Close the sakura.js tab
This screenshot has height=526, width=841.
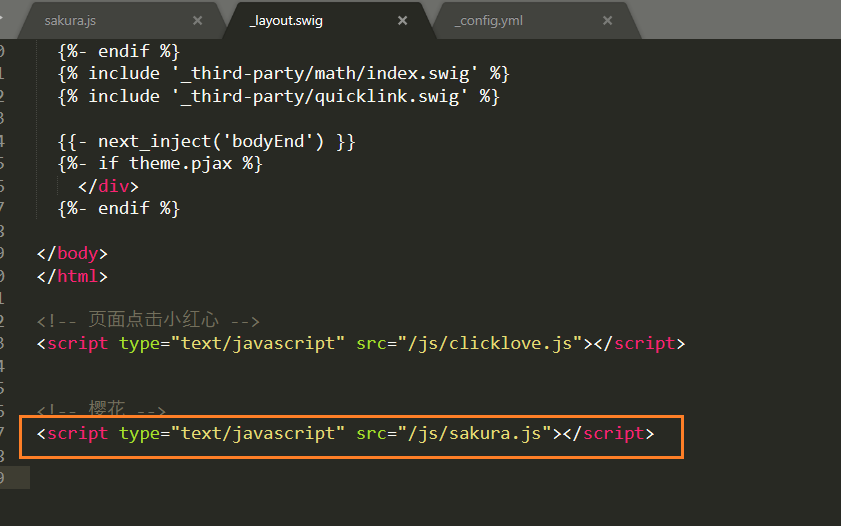197,20
